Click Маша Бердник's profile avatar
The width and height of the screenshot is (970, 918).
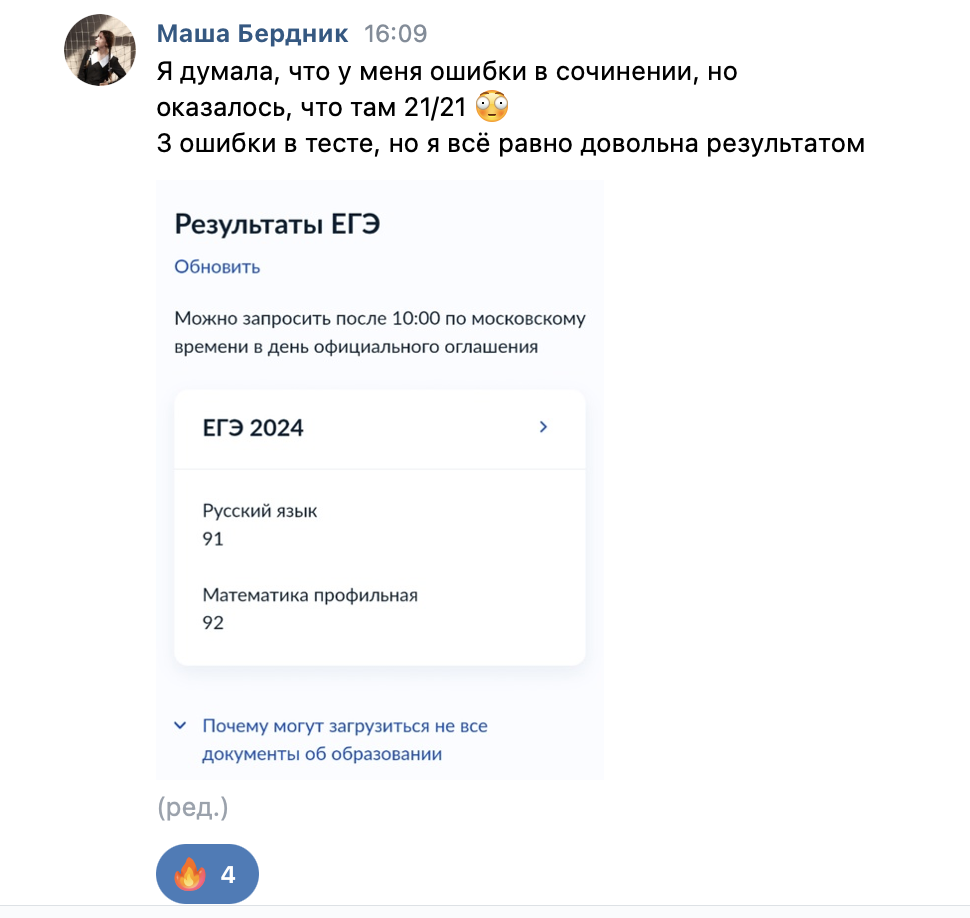[x=101, y=50]
